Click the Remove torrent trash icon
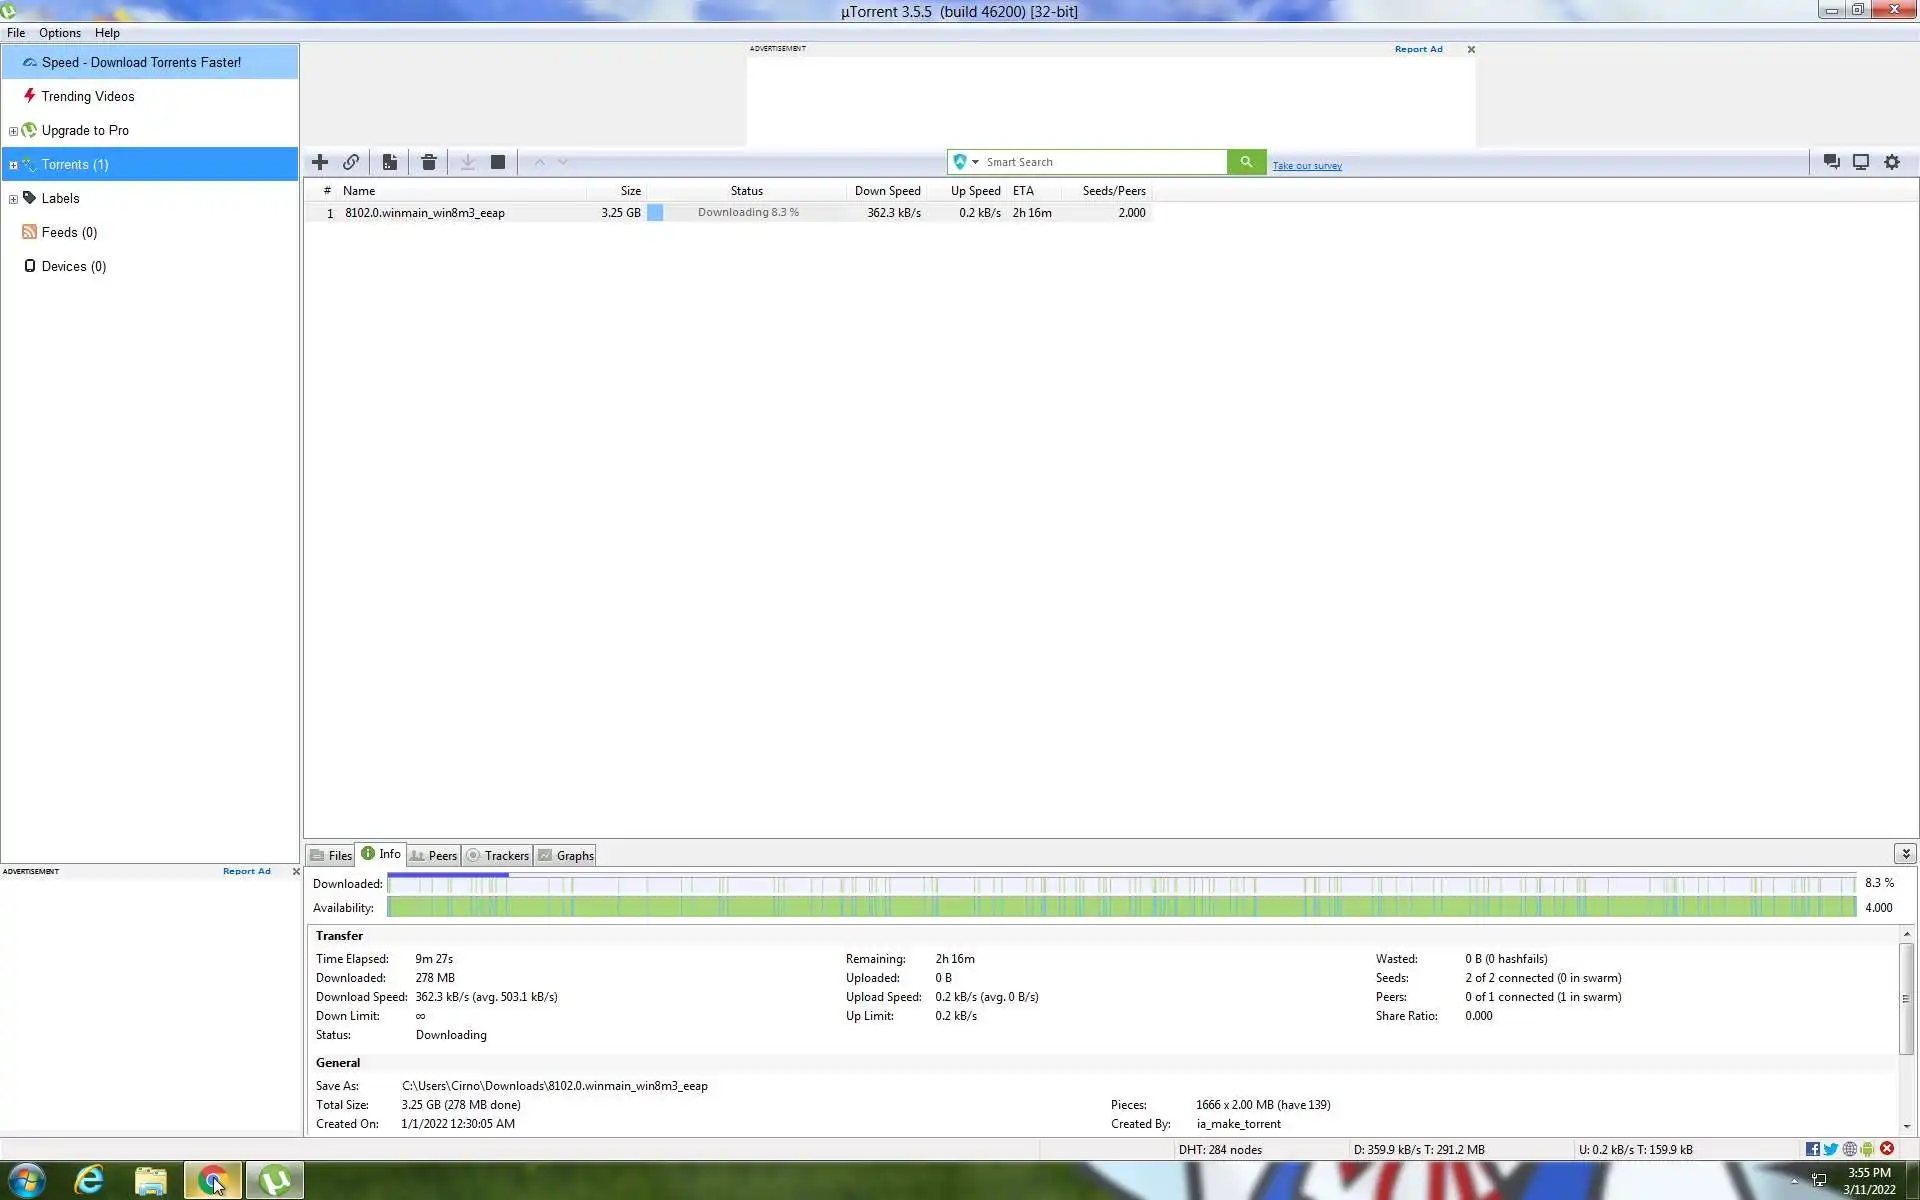This screenshot has width=1920, height=1200. point(429,162)
